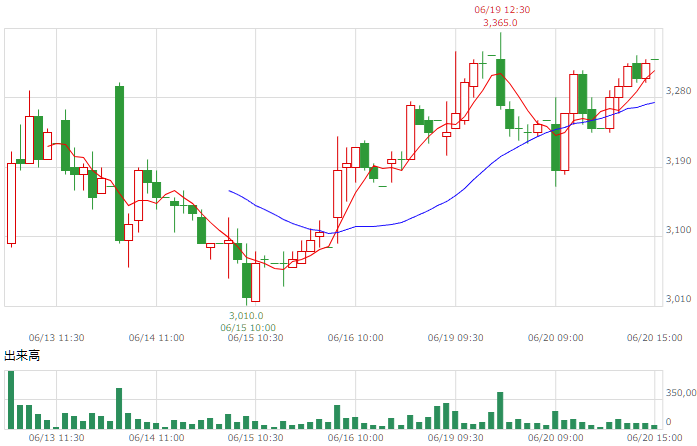
Task: Click the 350,00 volume axis label
Action: 681,393
